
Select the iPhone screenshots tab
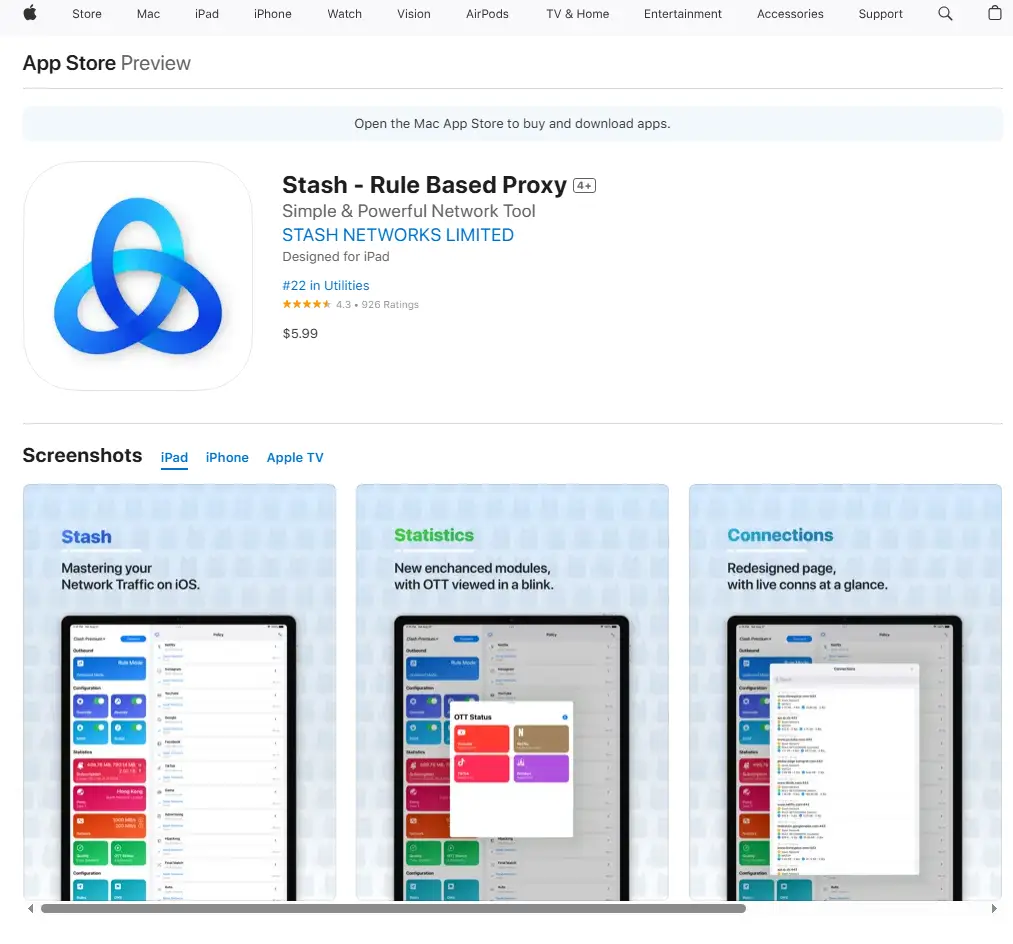[227, 457]
